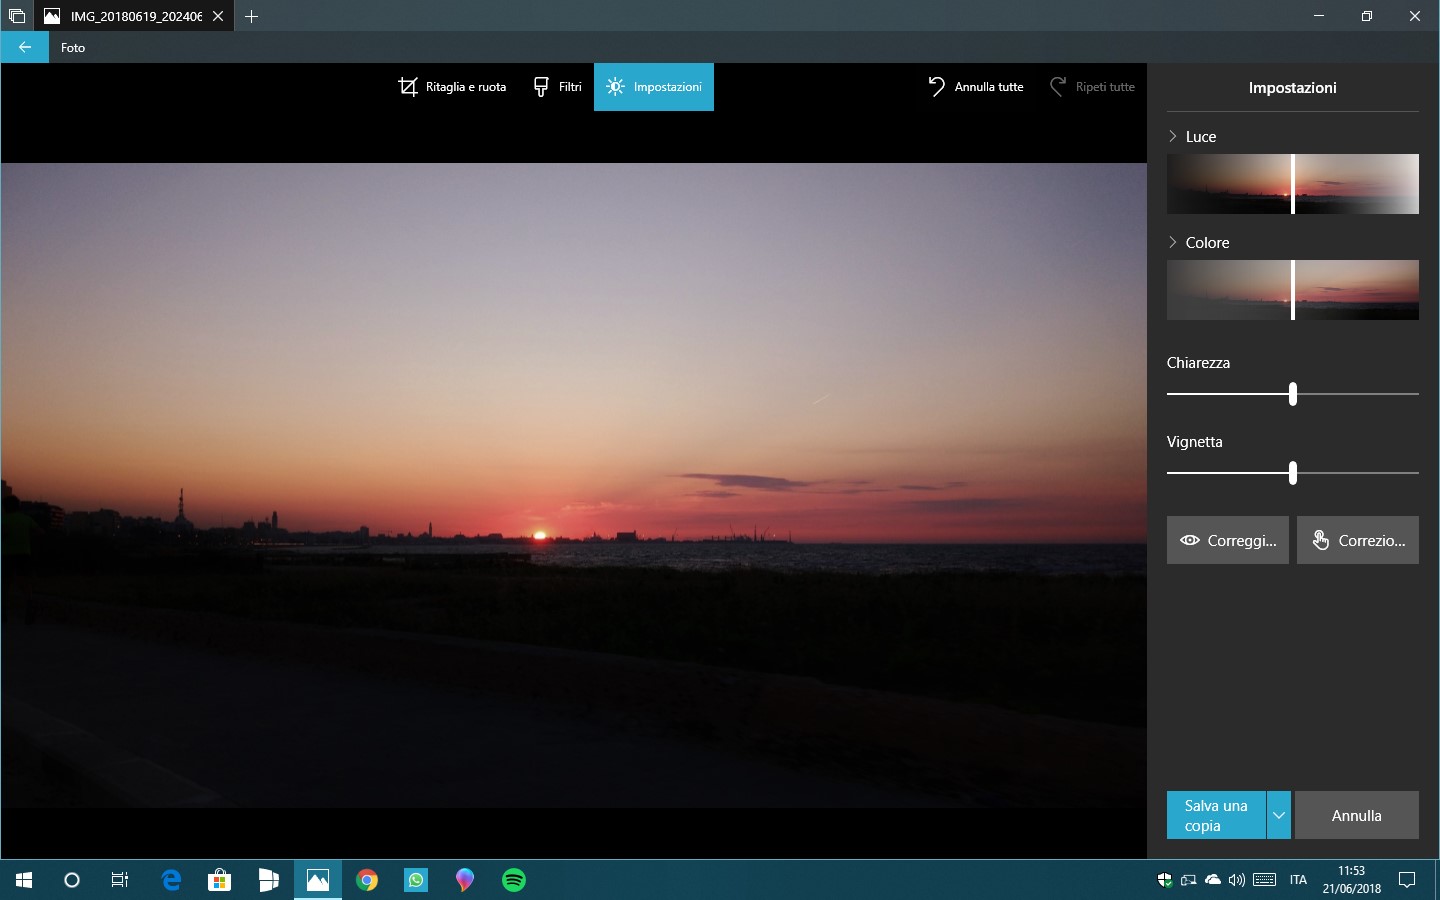The height and width of the screenshot is (900, 1440).
Task: Click the Vignetta slider handle
Action: [1293, 473]
